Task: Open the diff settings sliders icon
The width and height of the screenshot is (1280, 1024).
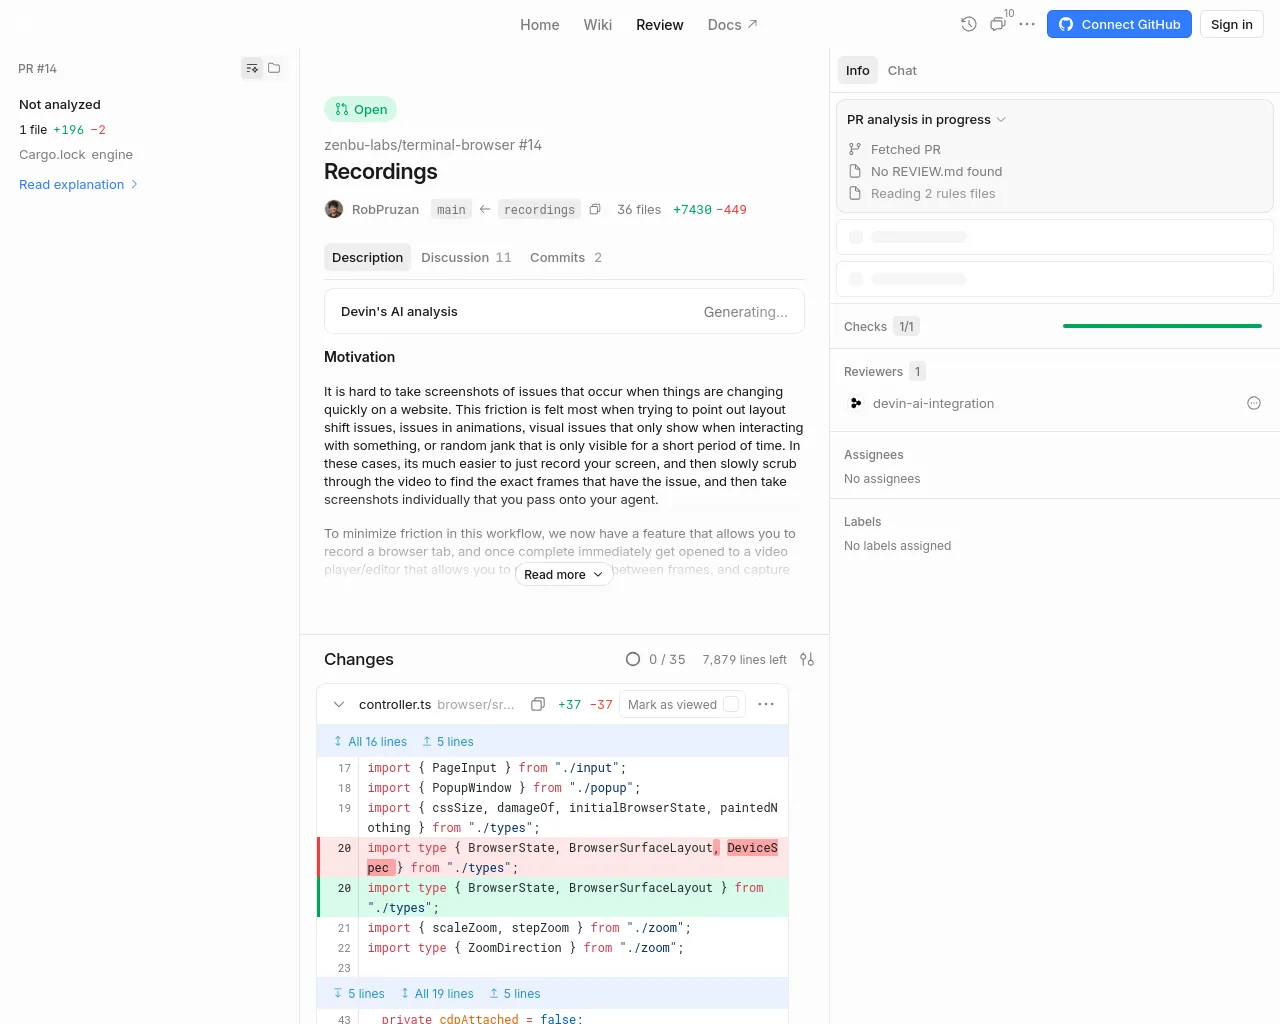Action: pos(807,659)
